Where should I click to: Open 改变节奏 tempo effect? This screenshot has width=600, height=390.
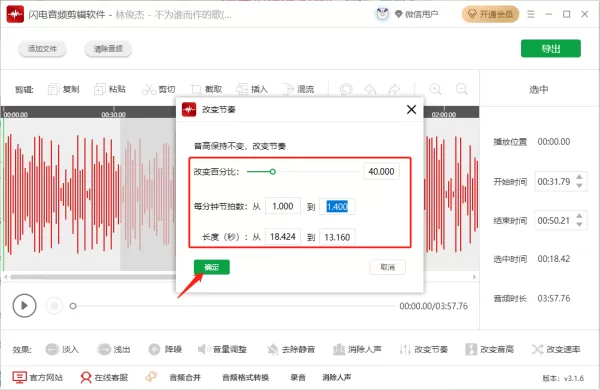pos(423,349)
